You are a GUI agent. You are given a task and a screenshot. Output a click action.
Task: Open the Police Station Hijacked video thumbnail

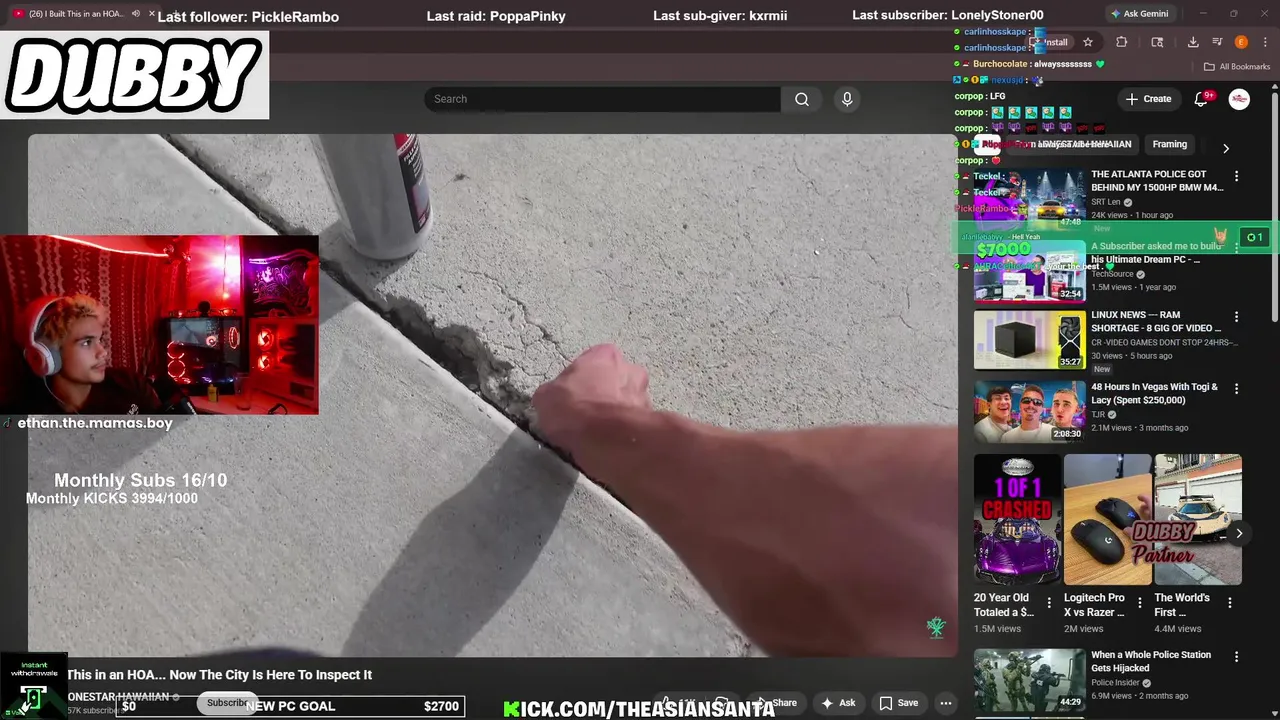coord(1029,679)
